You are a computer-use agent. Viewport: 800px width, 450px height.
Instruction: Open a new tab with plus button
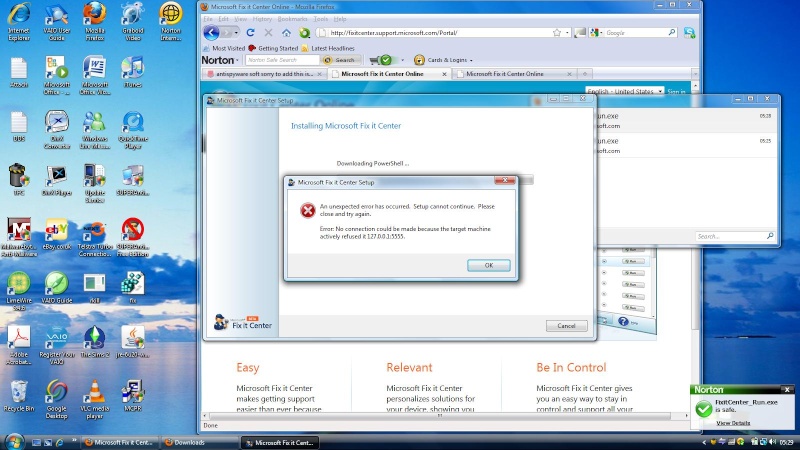pyautogui.click(x=585, y=74)
